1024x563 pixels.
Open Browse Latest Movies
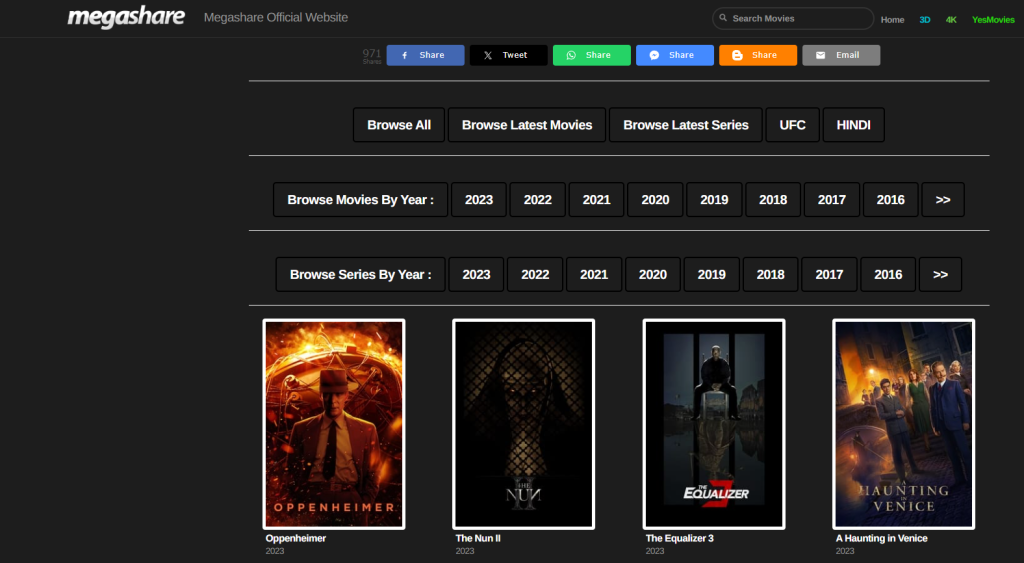click(x=527, y=125)
